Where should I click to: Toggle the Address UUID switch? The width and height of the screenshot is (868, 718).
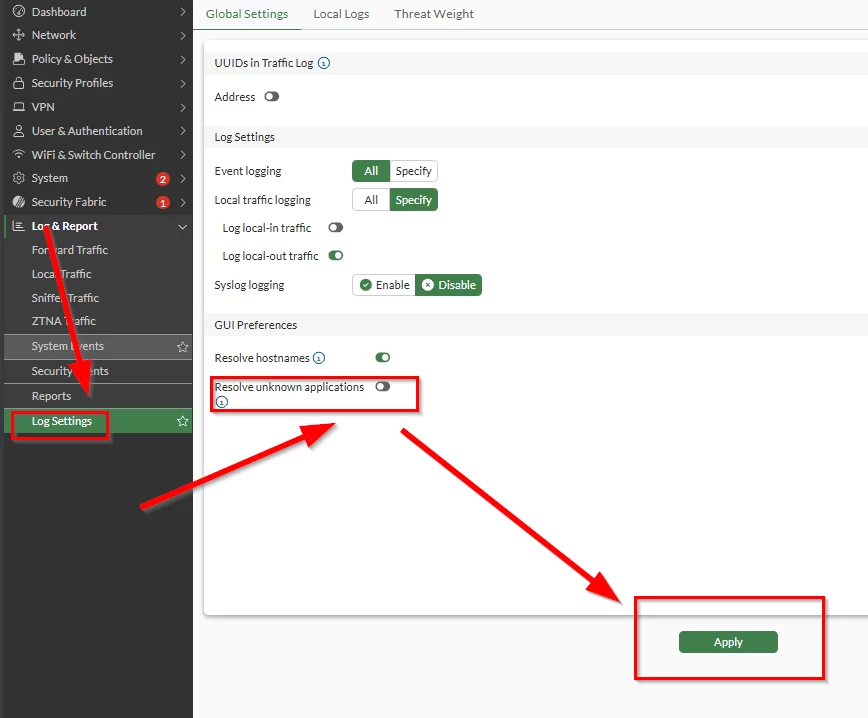tap(271, 97)
